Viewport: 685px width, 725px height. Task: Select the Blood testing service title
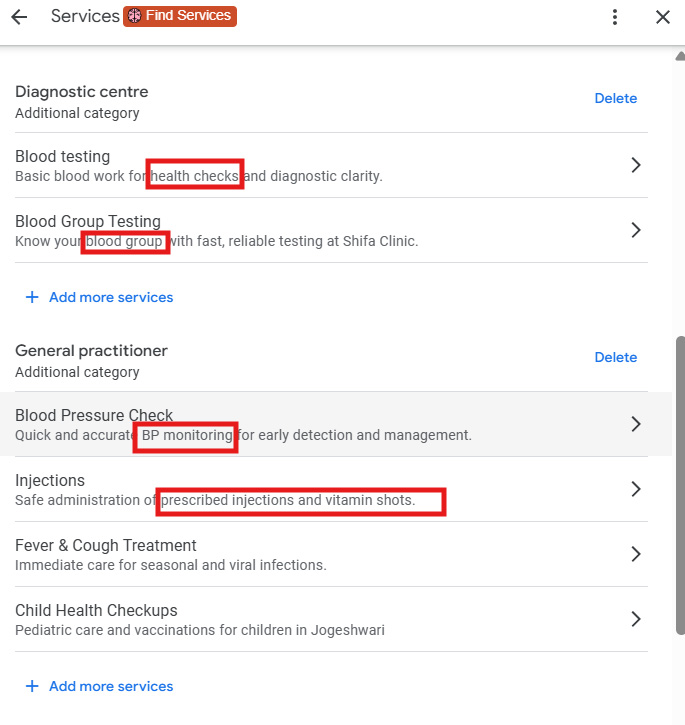(x=62, y=156)
